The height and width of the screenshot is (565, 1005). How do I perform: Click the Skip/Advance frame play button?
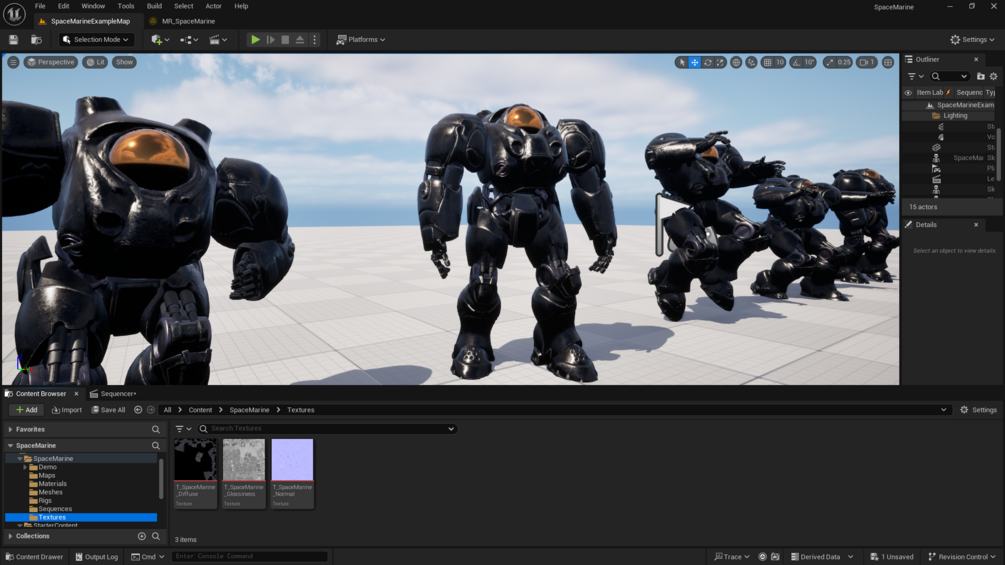[270, 40]
